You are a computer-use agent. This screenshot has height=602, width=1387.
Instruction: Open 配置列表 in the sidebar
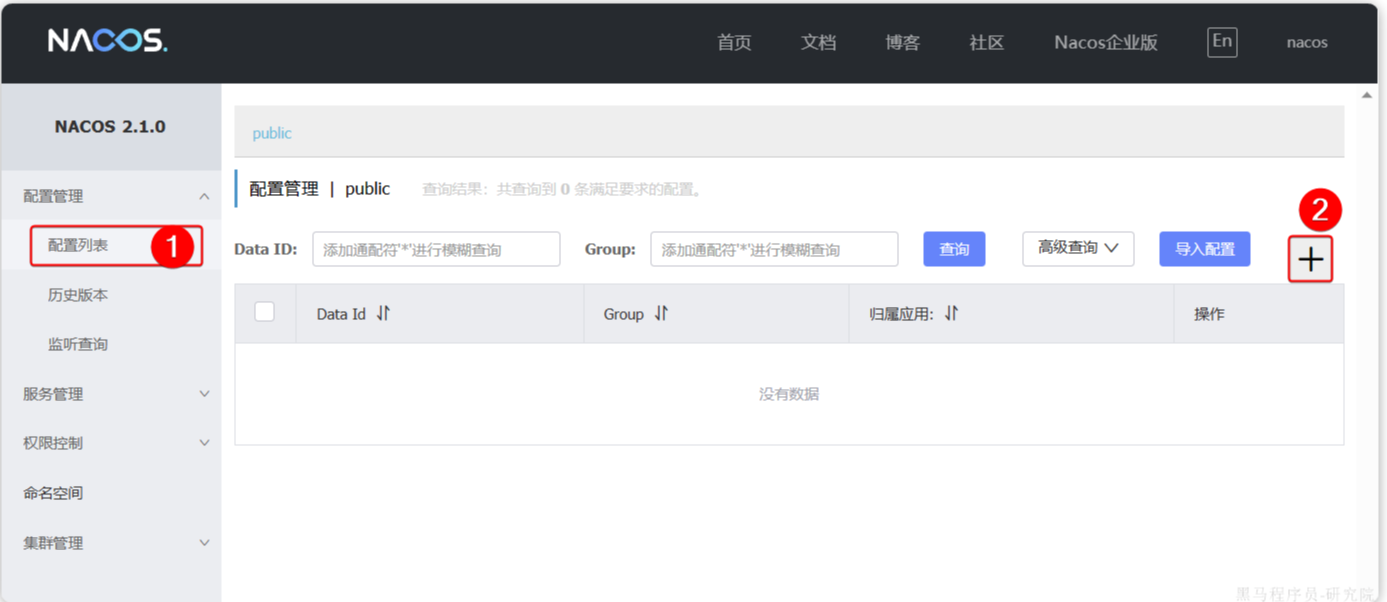[x=78, y=246]
